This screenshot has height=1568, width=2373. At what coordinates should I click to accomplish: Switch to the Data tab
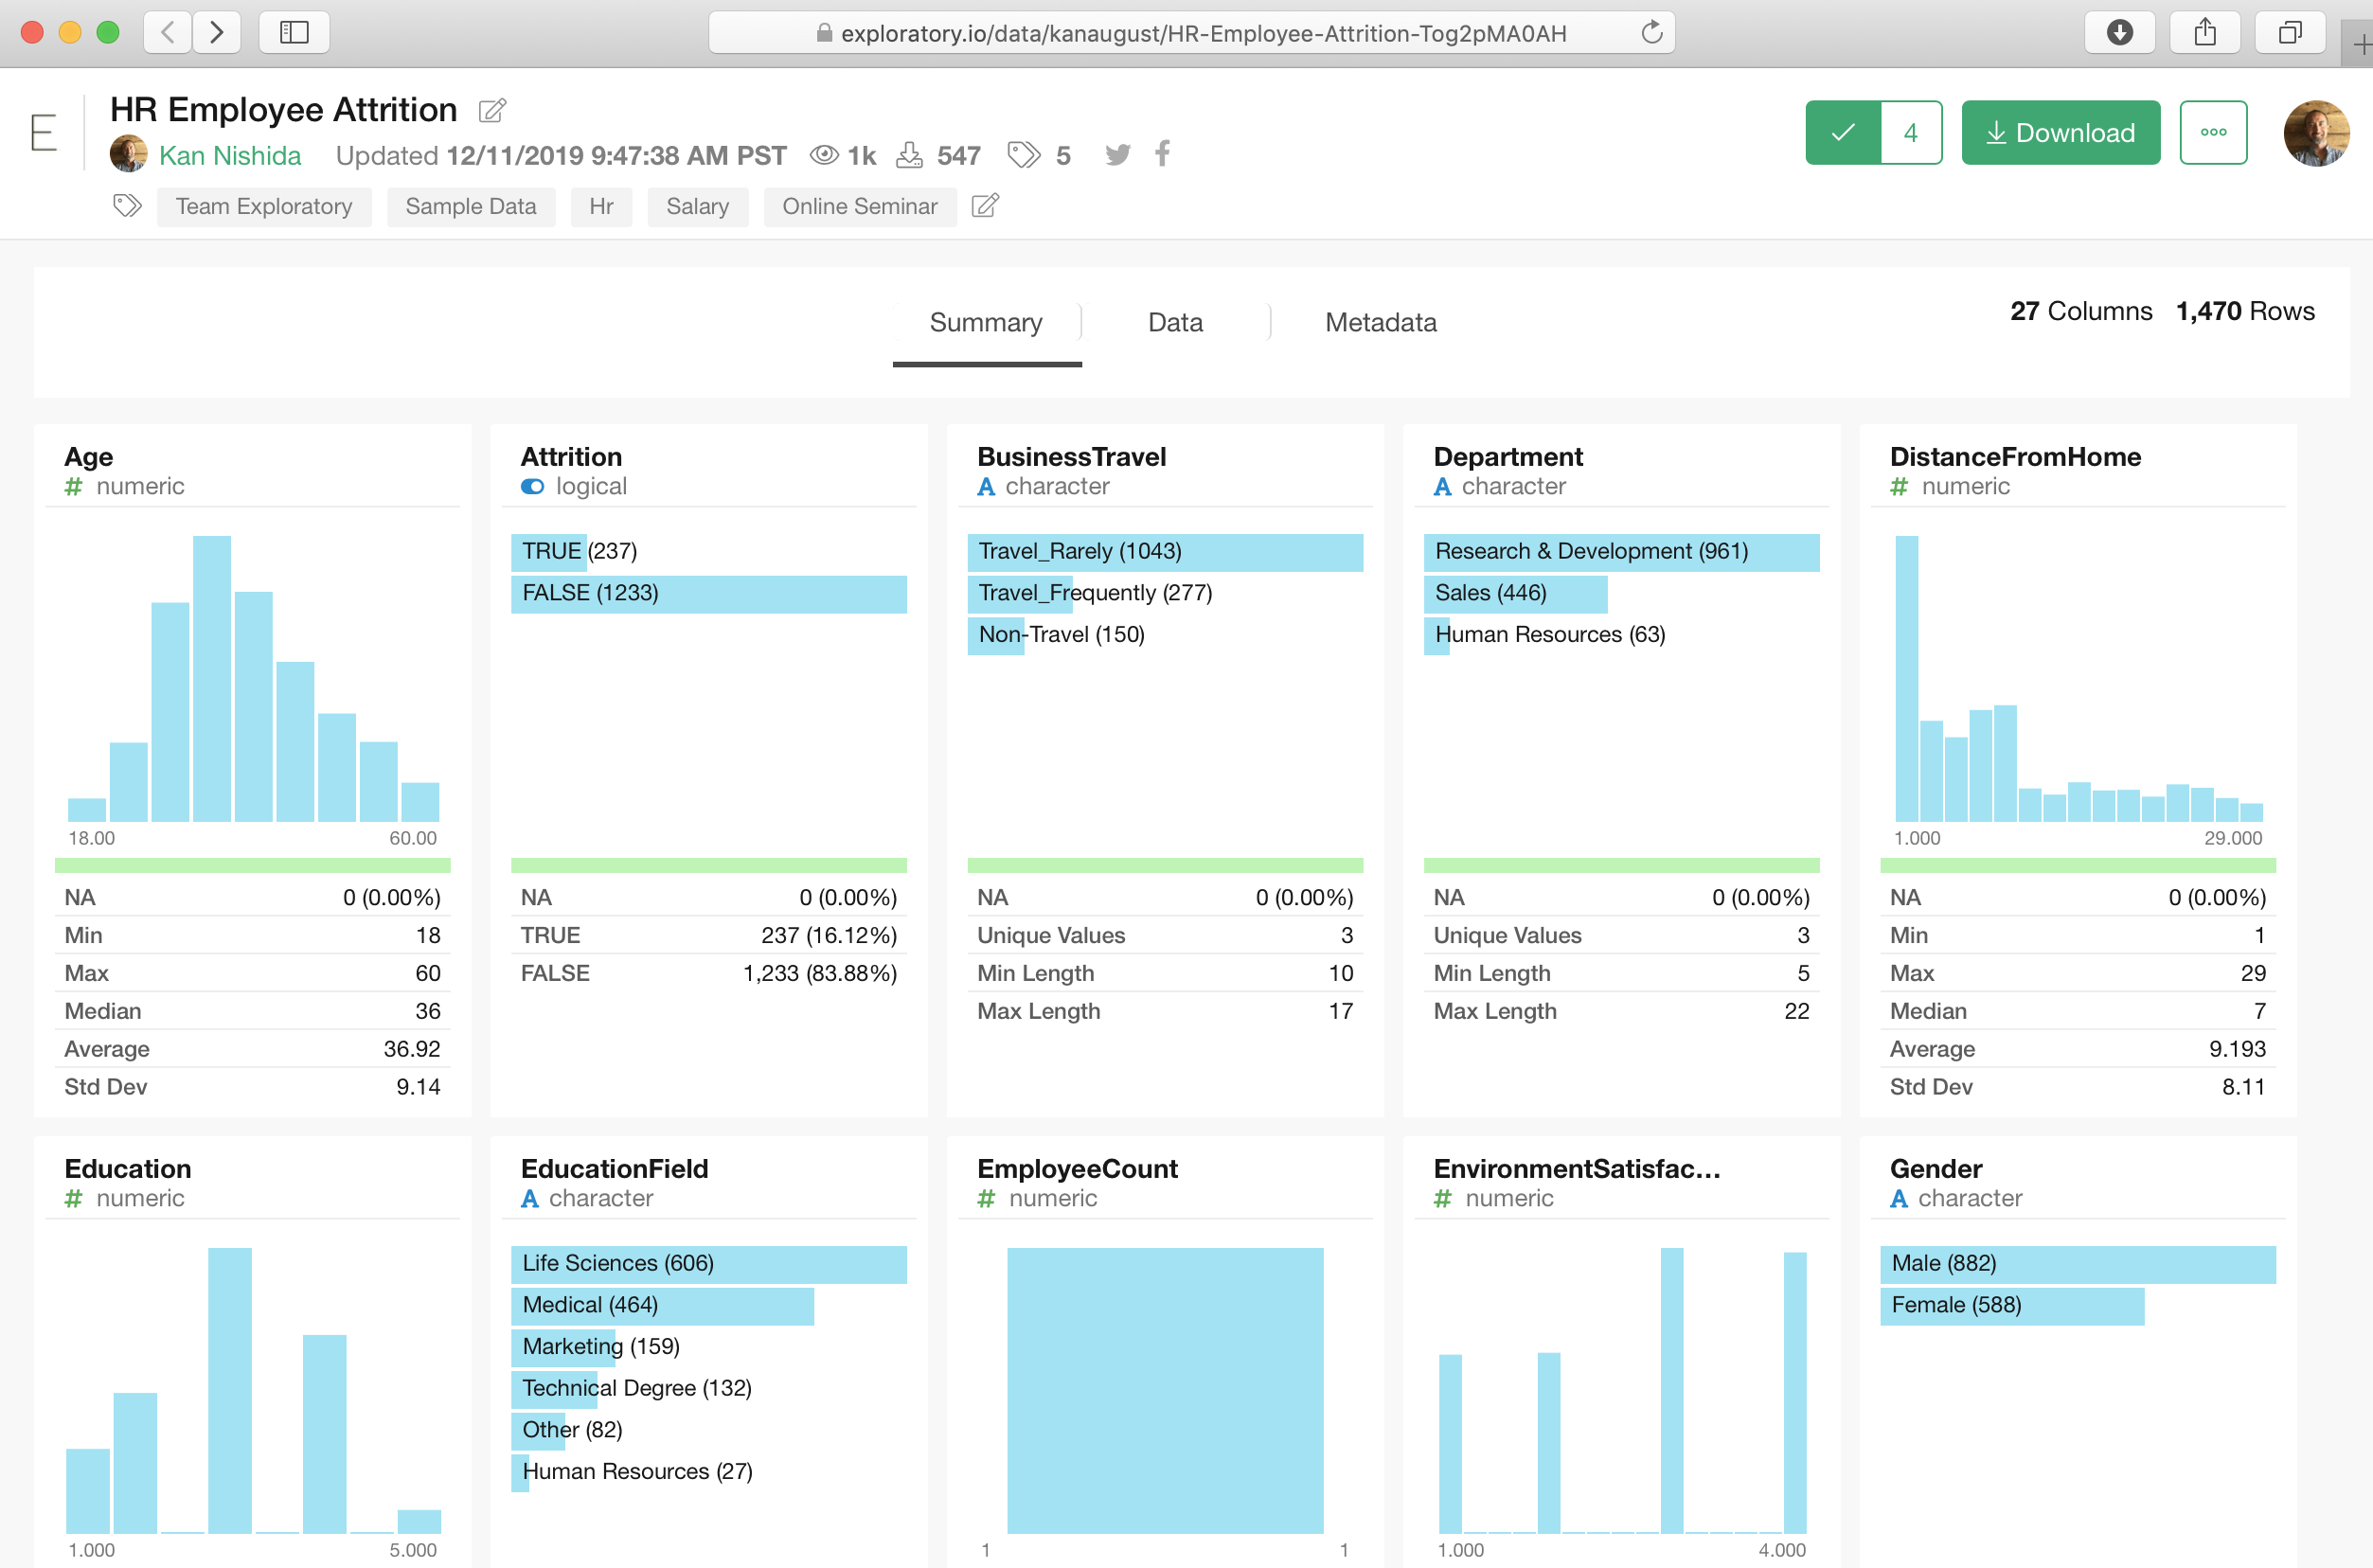[x=1175, y=322]
